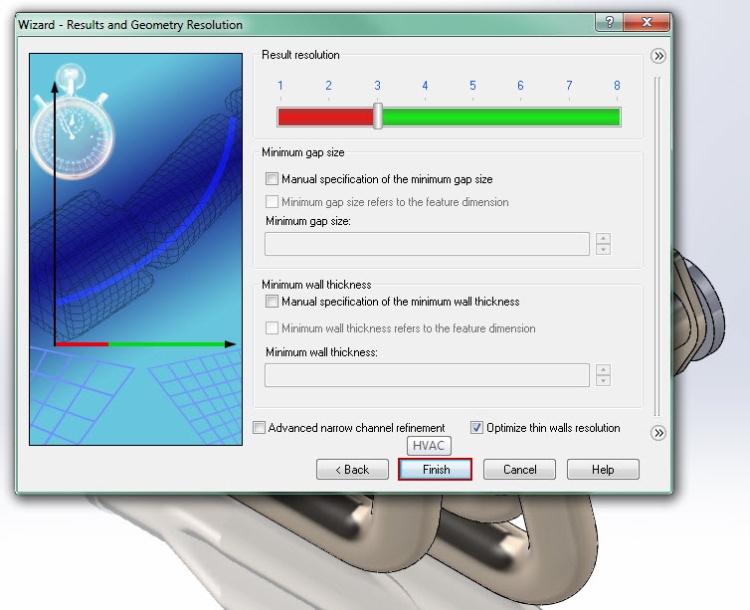Toggle minimum wall thickness refers to feature dimension
The height and width of the screenshot is (610, 750).
(x=272, y=328)
